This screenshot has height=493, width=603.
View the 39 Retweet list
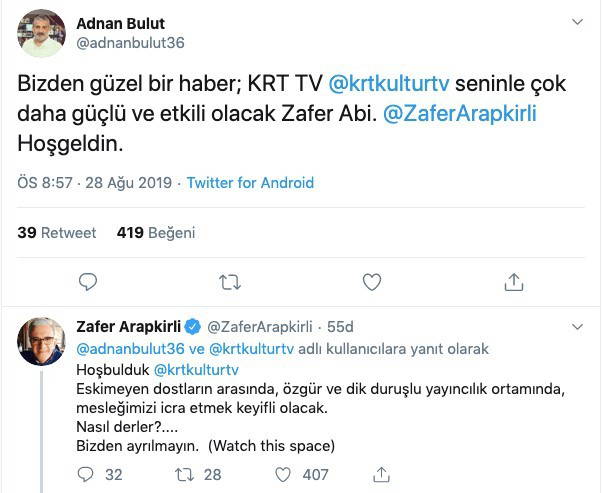[x=57, y=233]
